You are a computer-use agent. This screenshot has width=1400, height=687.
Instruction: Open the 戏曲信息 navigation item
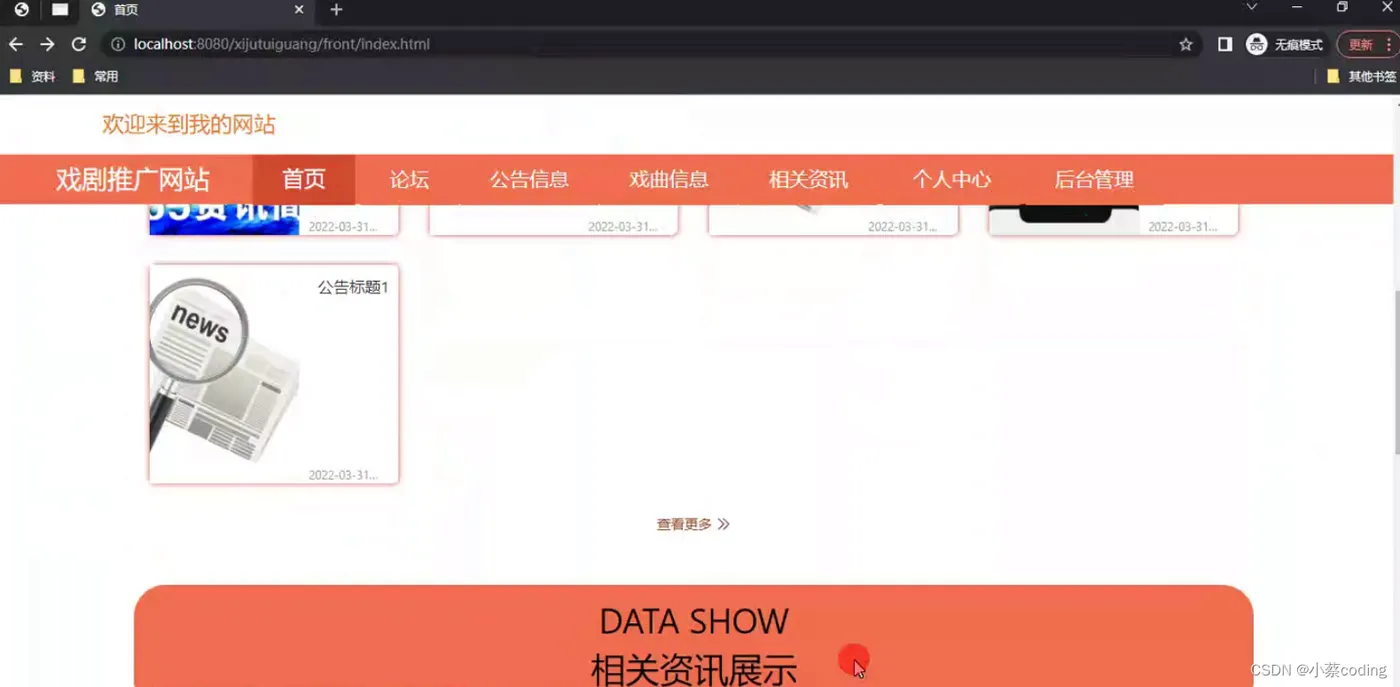click(669, 180)
